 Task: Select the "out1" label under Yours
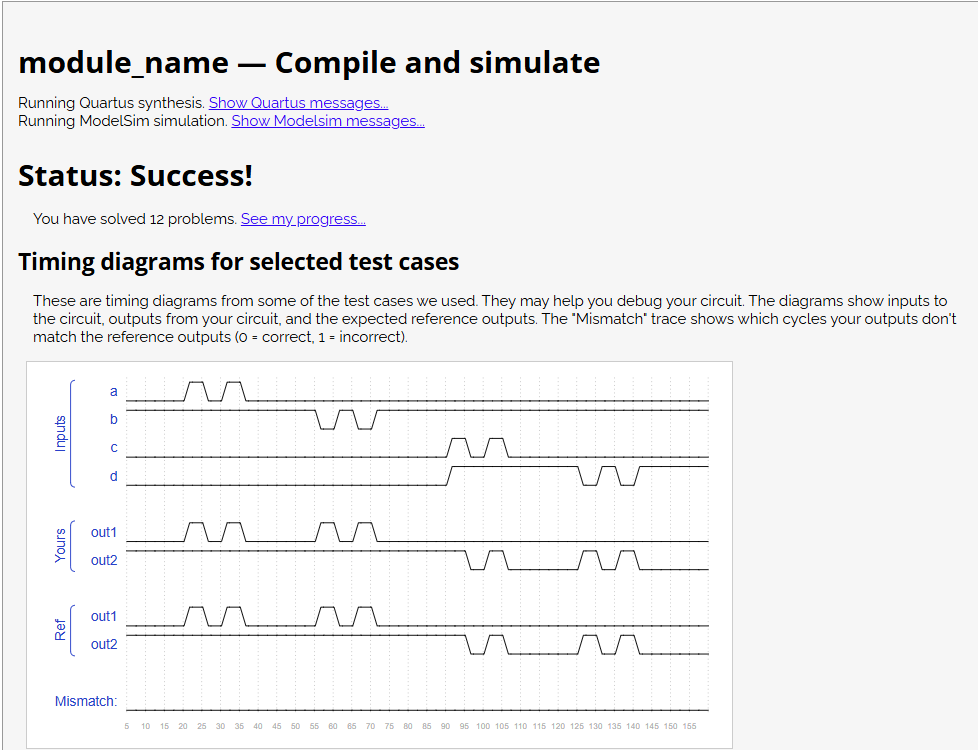pos(104,532)
